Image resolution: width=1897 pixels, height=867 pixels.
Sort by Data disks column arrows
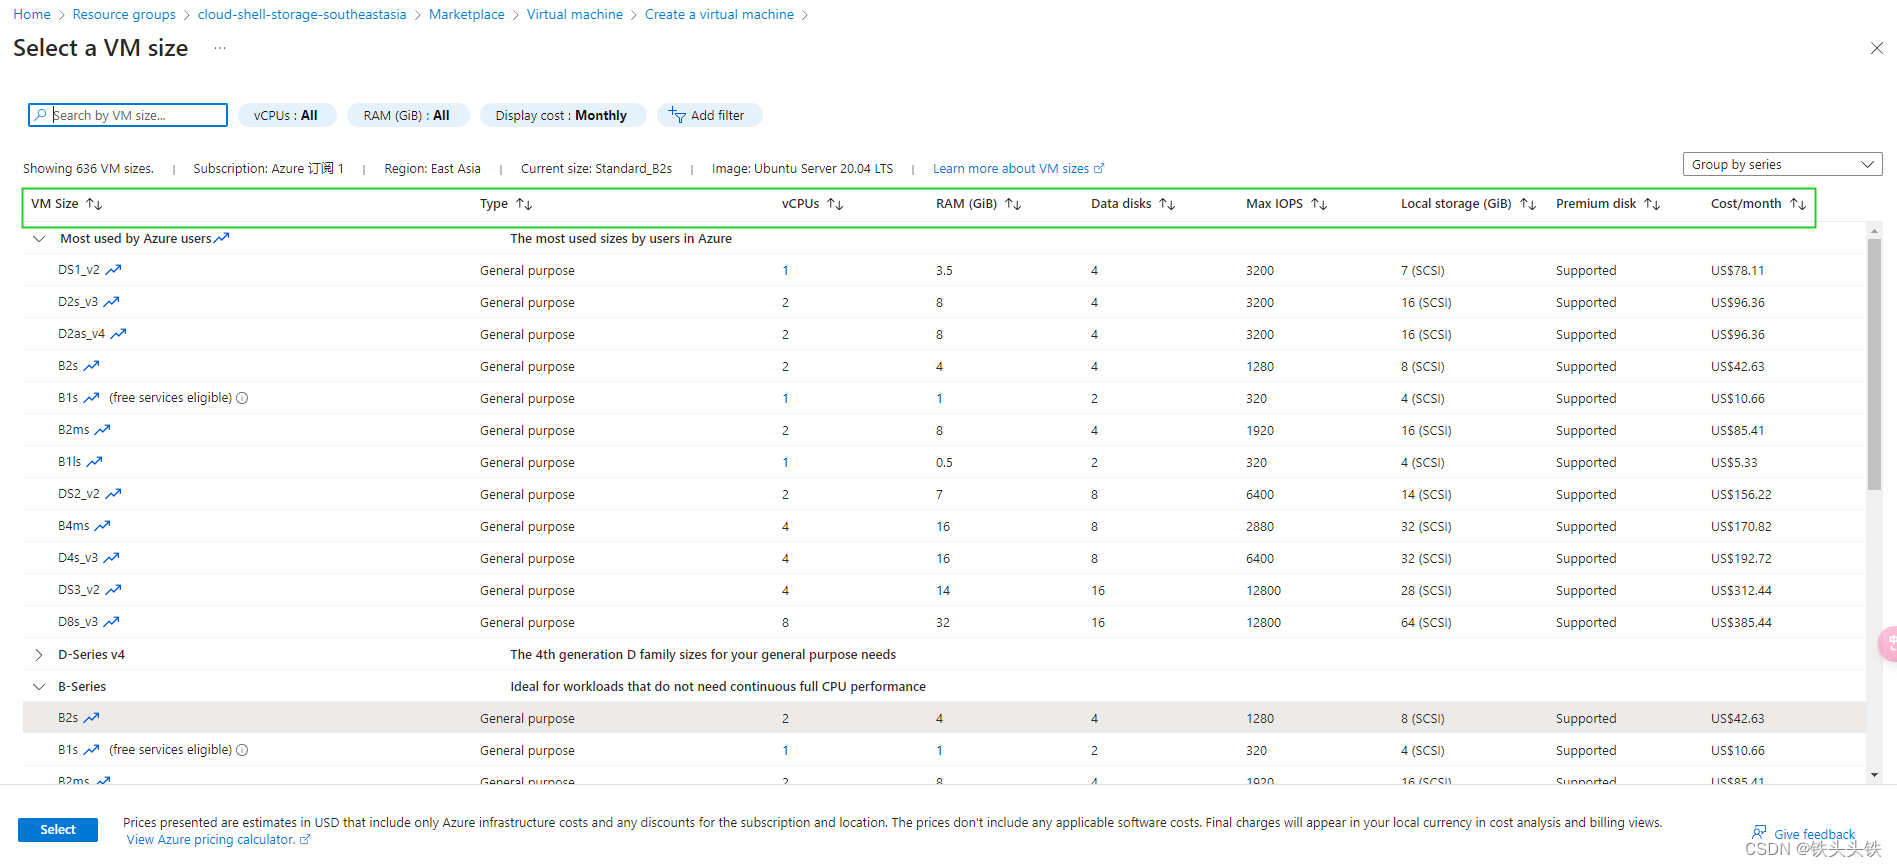(1167, 204)
